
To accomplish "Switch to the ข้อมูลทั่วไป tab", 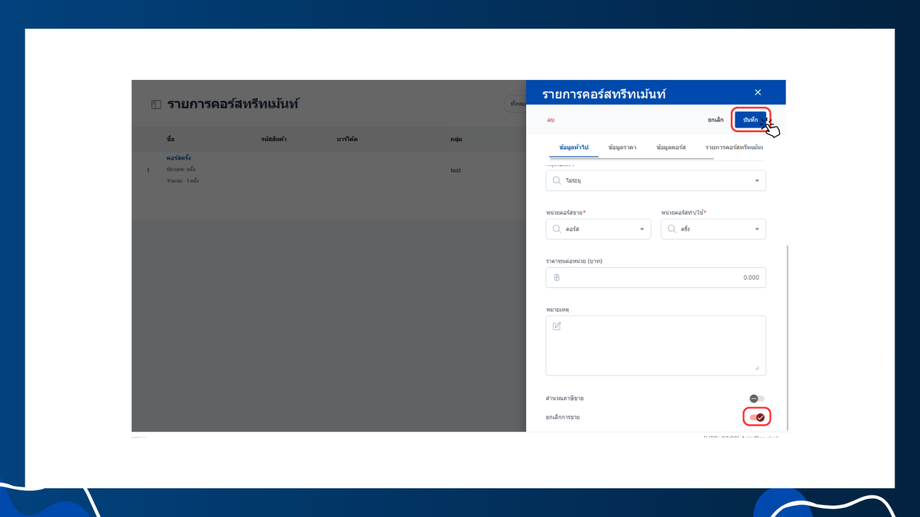I will tap(573, 147).
